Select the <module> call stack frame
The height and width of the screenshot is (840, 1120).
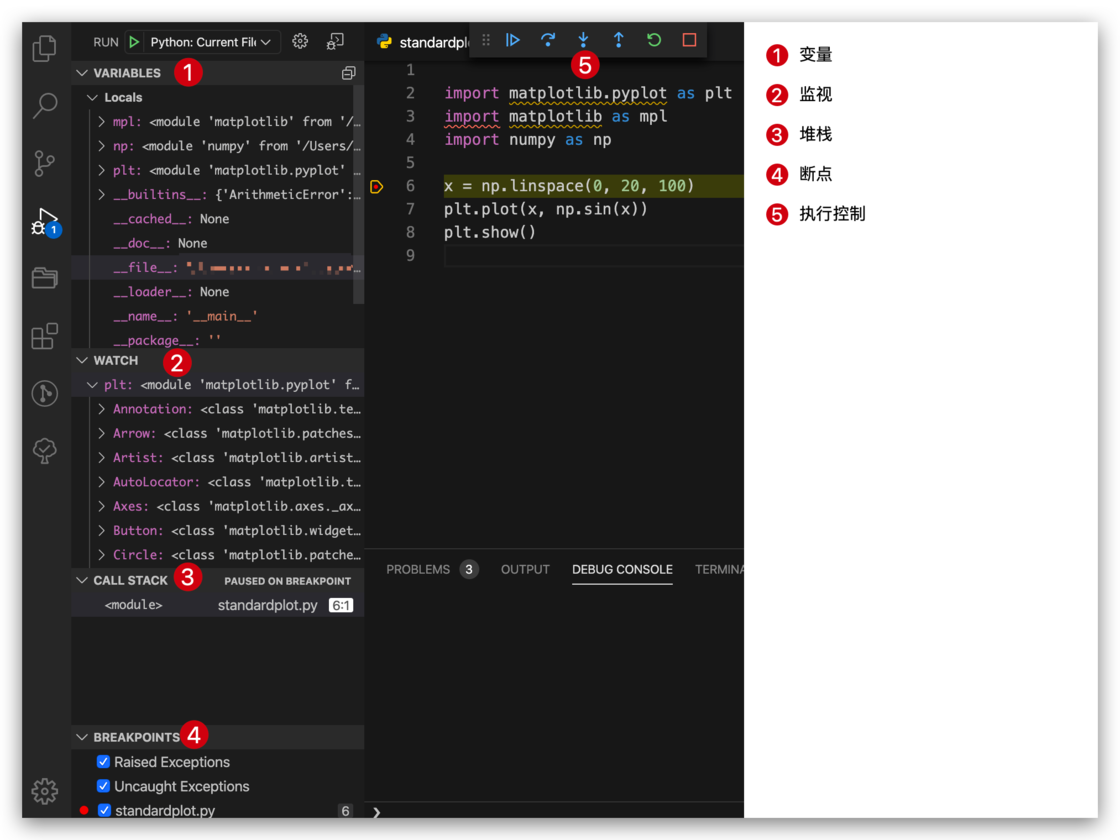(x=134, y=605)
